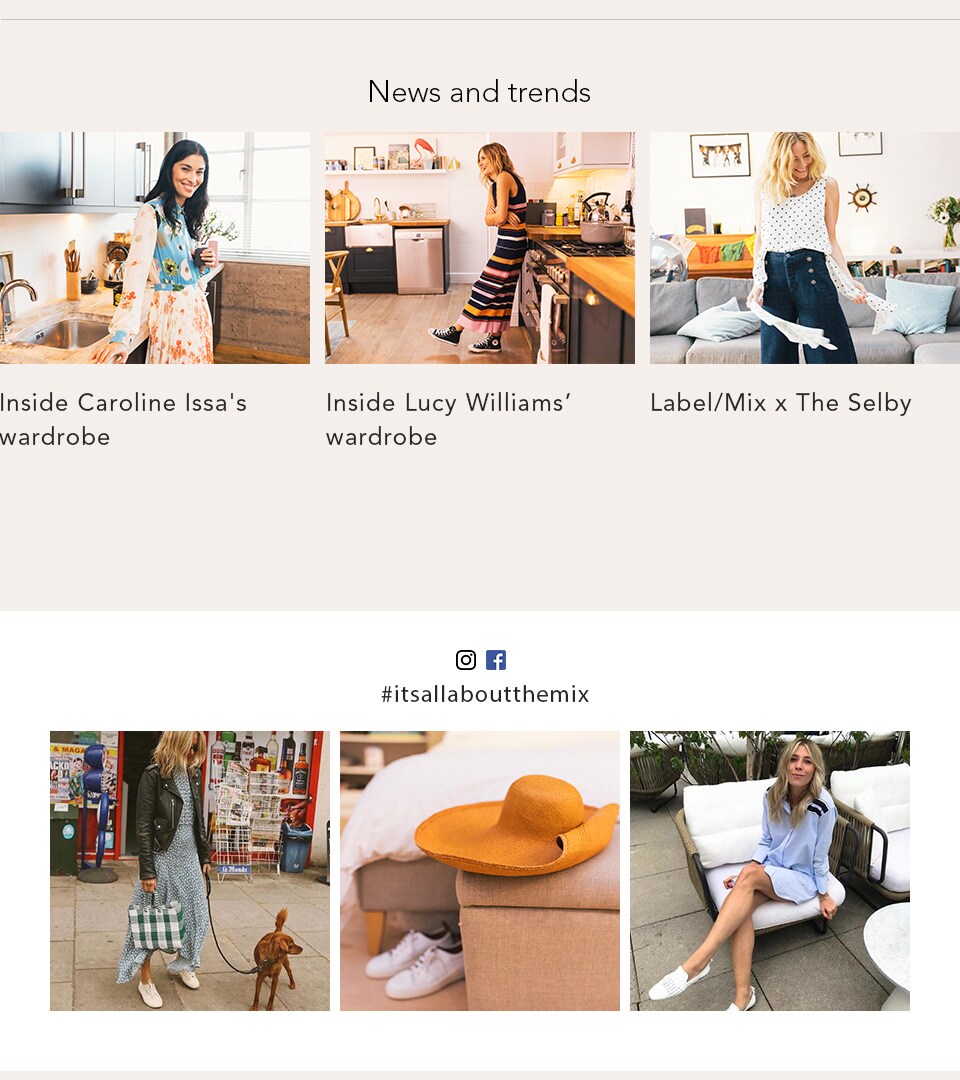Click the polka dot top on blonde woman
The width and height of the screenshot is (960, 1080).
(x=793, y=218)
